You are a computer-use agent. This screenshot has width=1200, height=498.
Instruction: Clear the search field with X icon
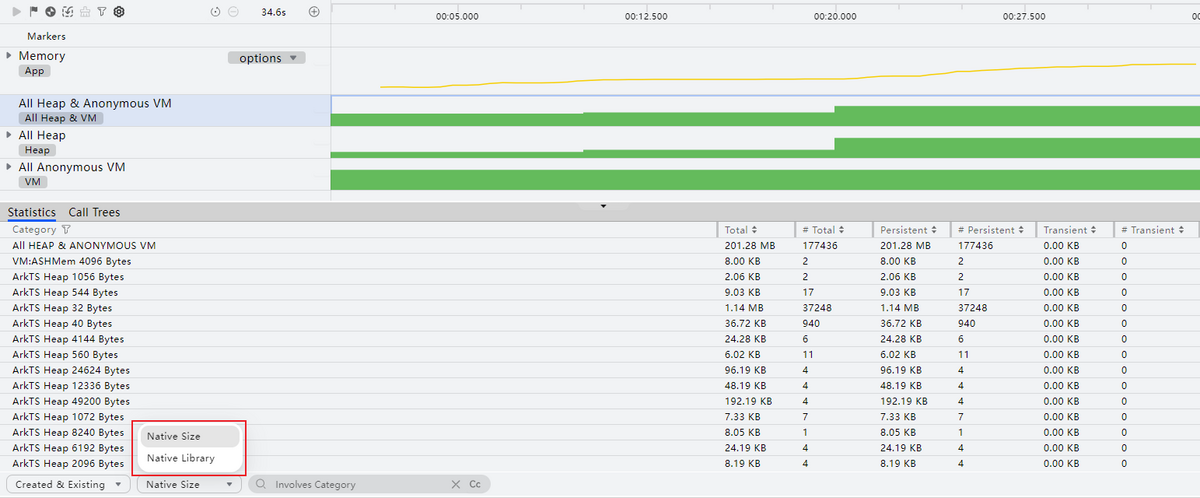click(456, 484)
